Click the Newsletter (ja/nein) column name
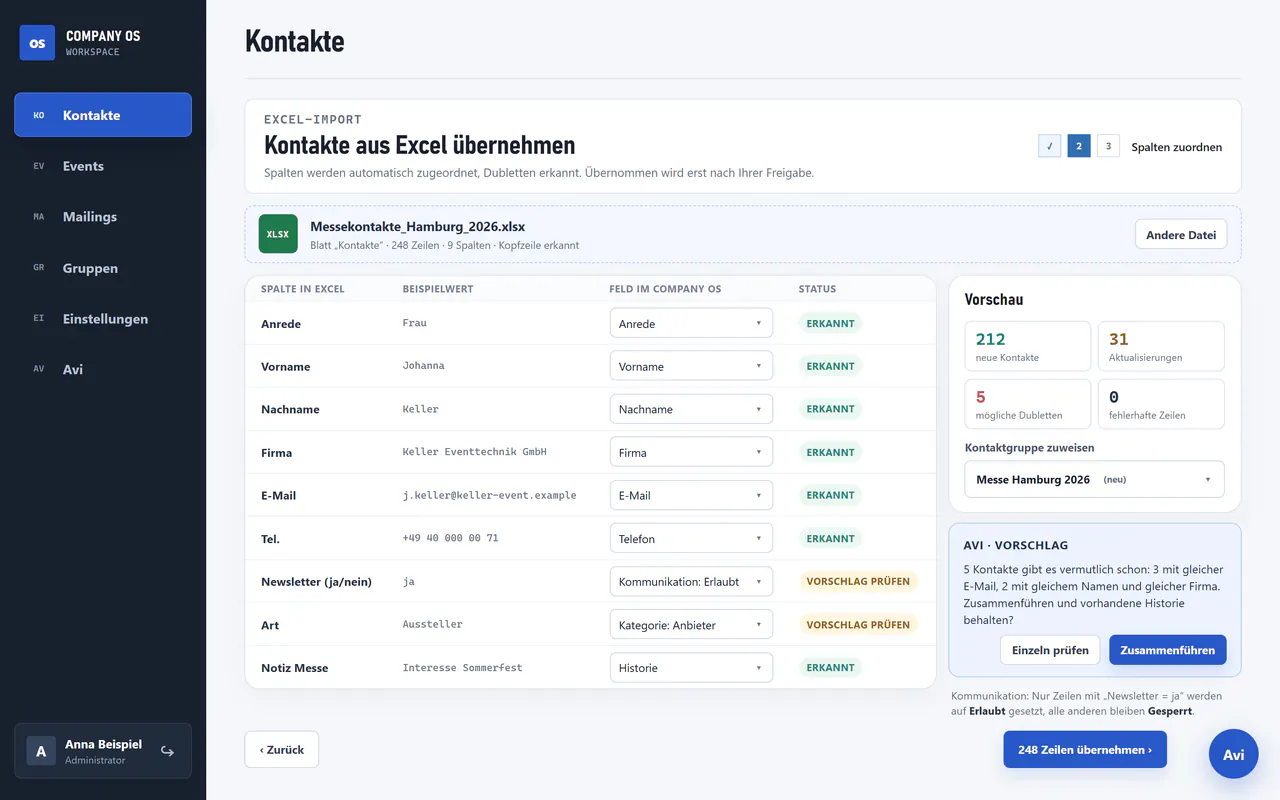This screenshot has height=800, width=1280. coord(316,581)
